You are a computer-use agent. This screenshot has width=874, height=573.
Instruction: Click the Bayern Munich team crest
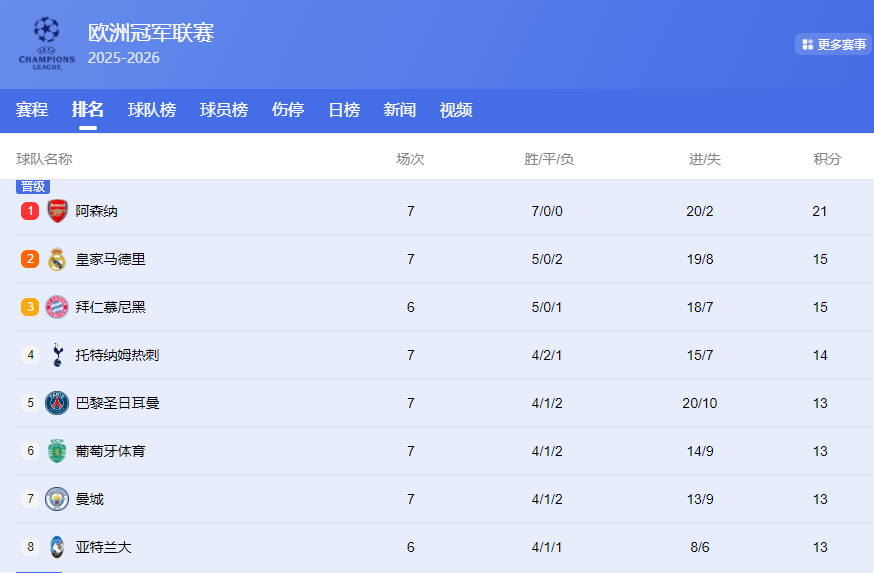click(x=57, y=307)
